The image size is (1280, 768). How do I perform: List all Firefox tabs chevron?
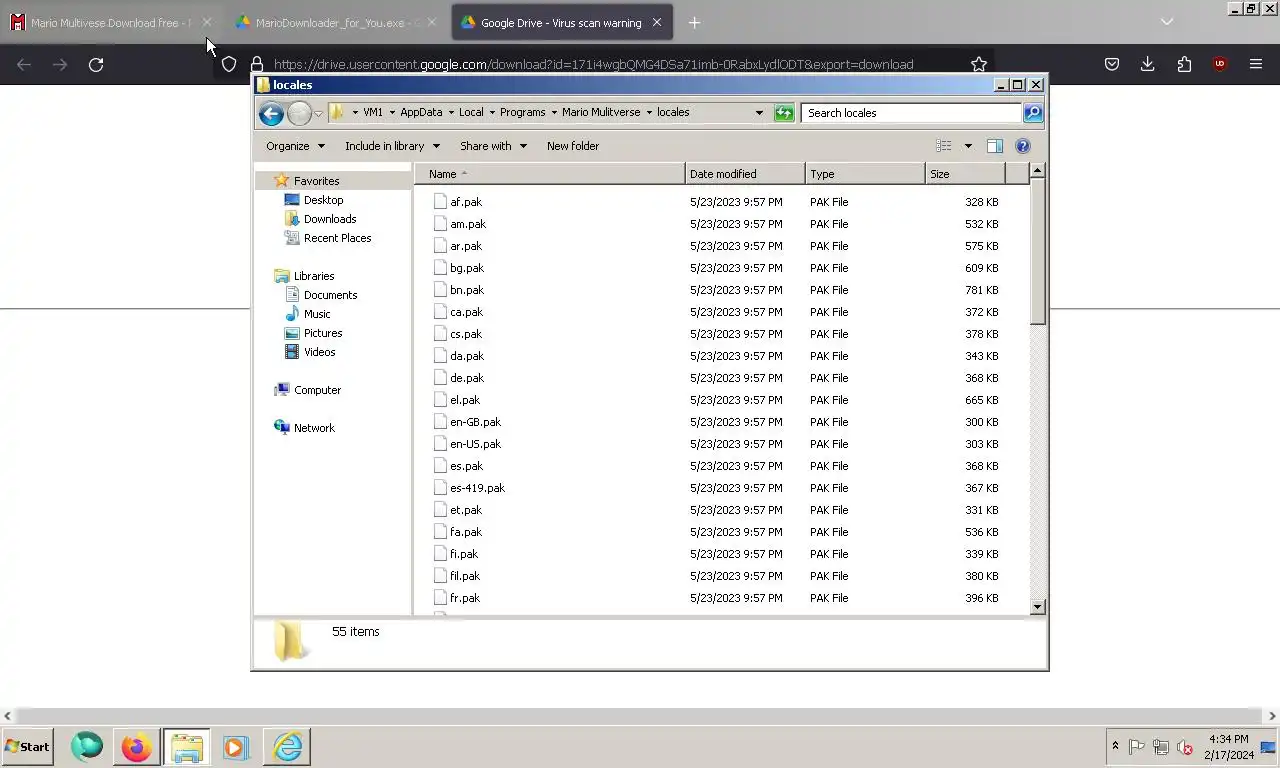1166,22
